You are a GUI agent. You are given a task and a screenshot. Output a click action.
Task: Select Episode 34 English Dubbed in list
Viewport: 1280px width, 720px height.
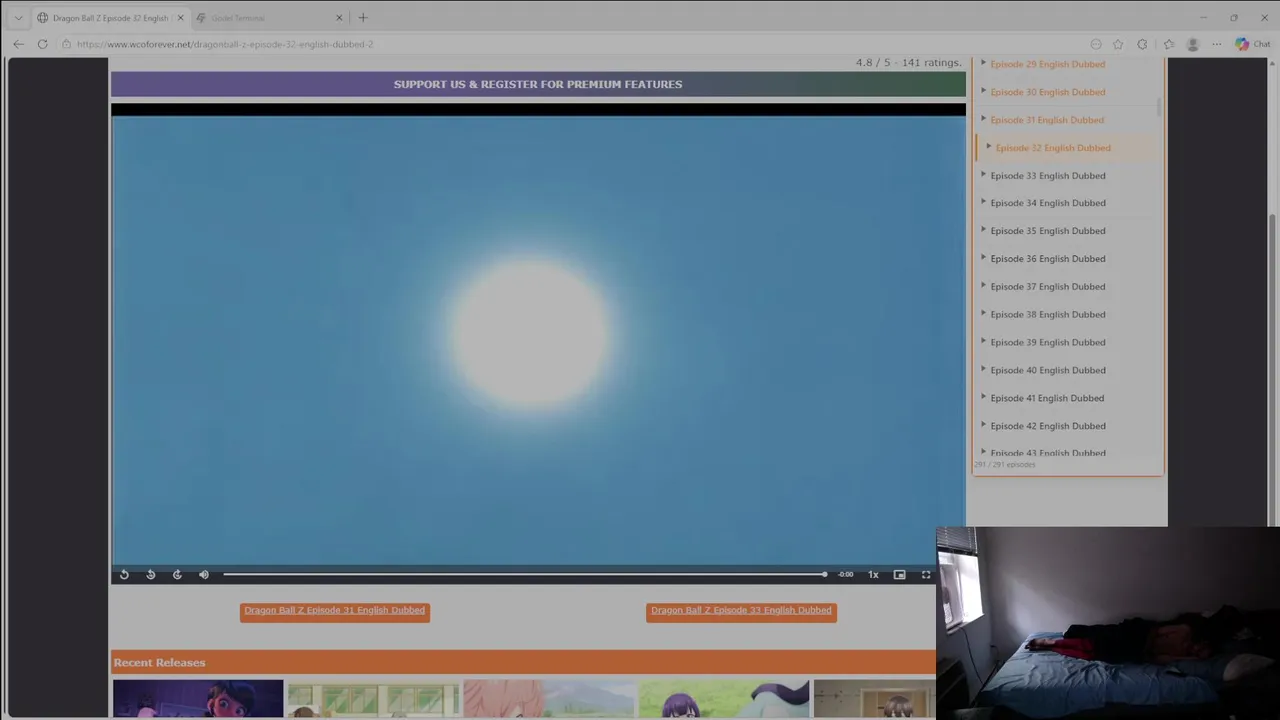tap(1047, 203)
